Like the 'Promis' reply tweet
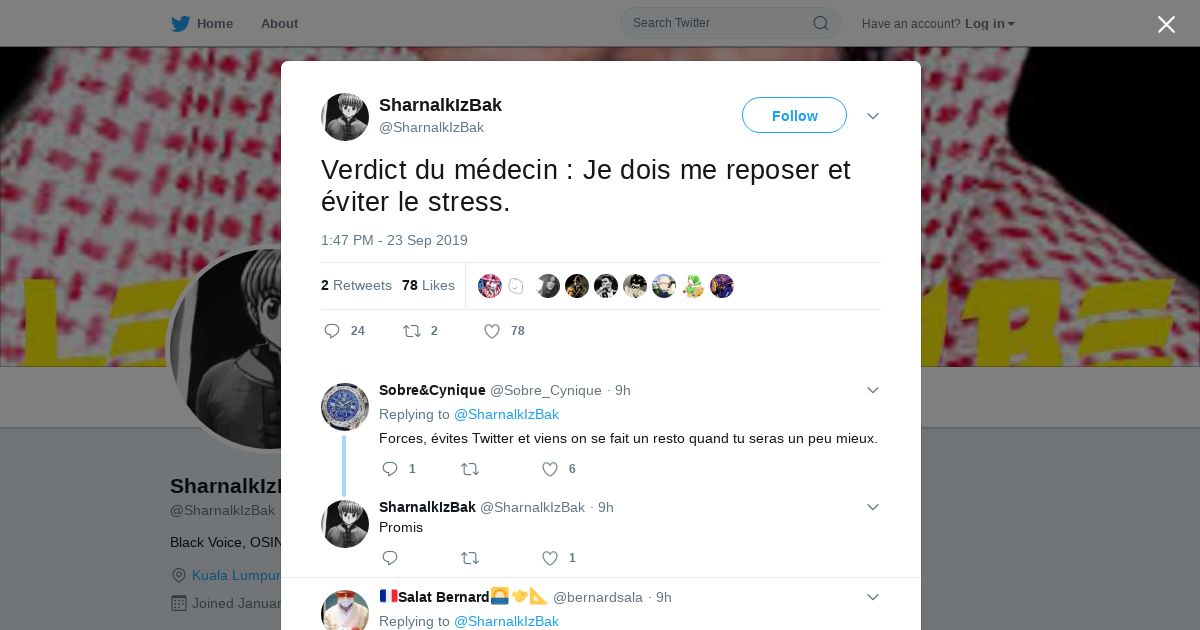The height and width of the screenshot is (630, 1200). click(x=549, y=558)
